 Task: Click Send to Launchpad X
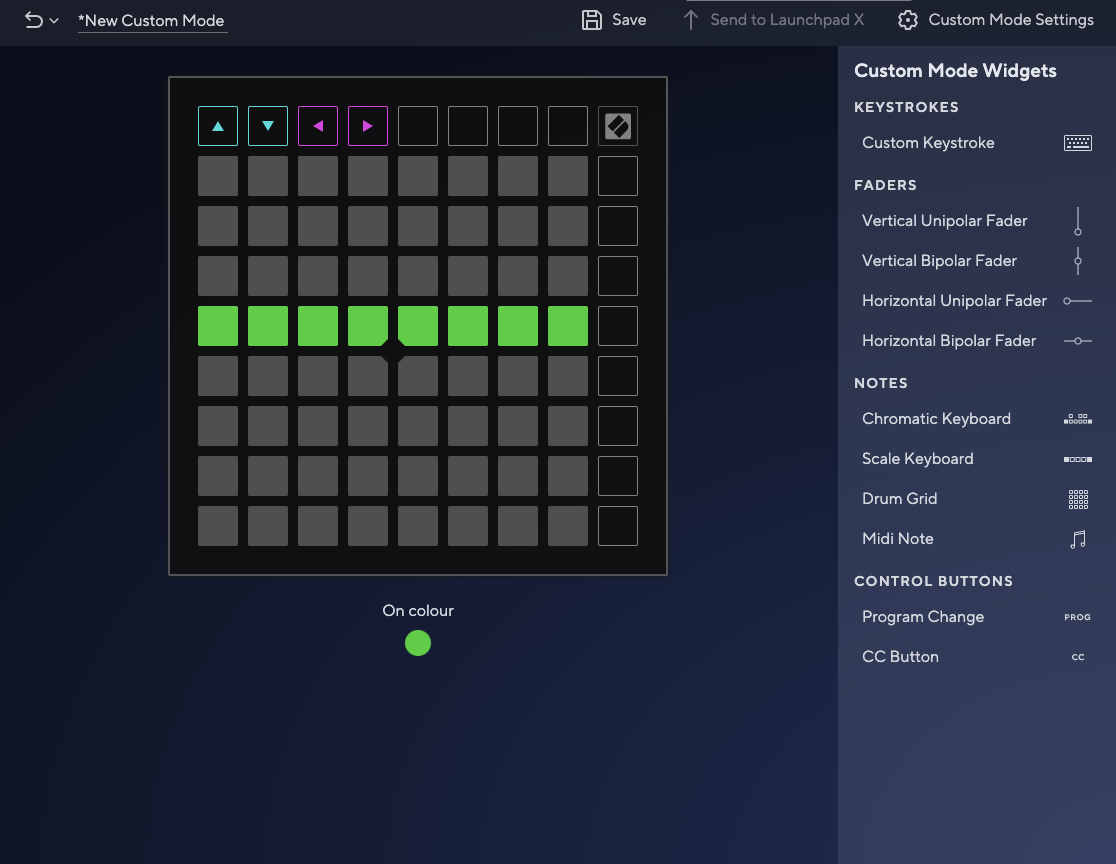pyautogui.click(x=773, y=20)
